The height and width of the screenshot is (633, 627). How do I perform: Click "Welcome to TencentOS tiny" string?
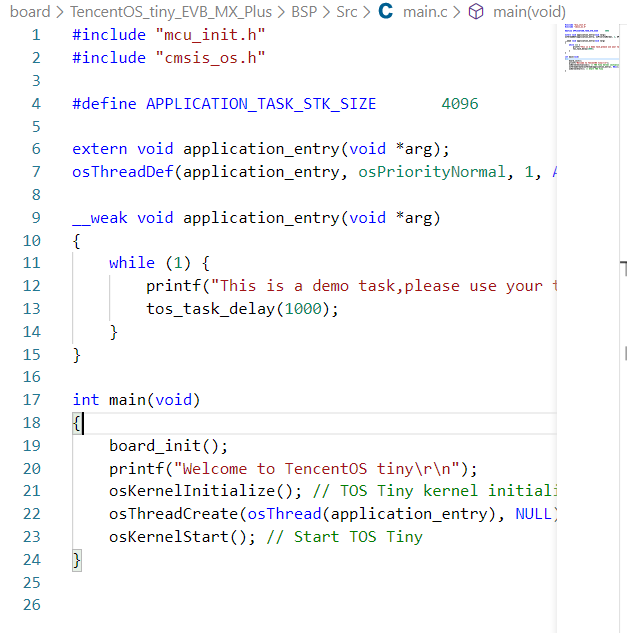[317, 469]
